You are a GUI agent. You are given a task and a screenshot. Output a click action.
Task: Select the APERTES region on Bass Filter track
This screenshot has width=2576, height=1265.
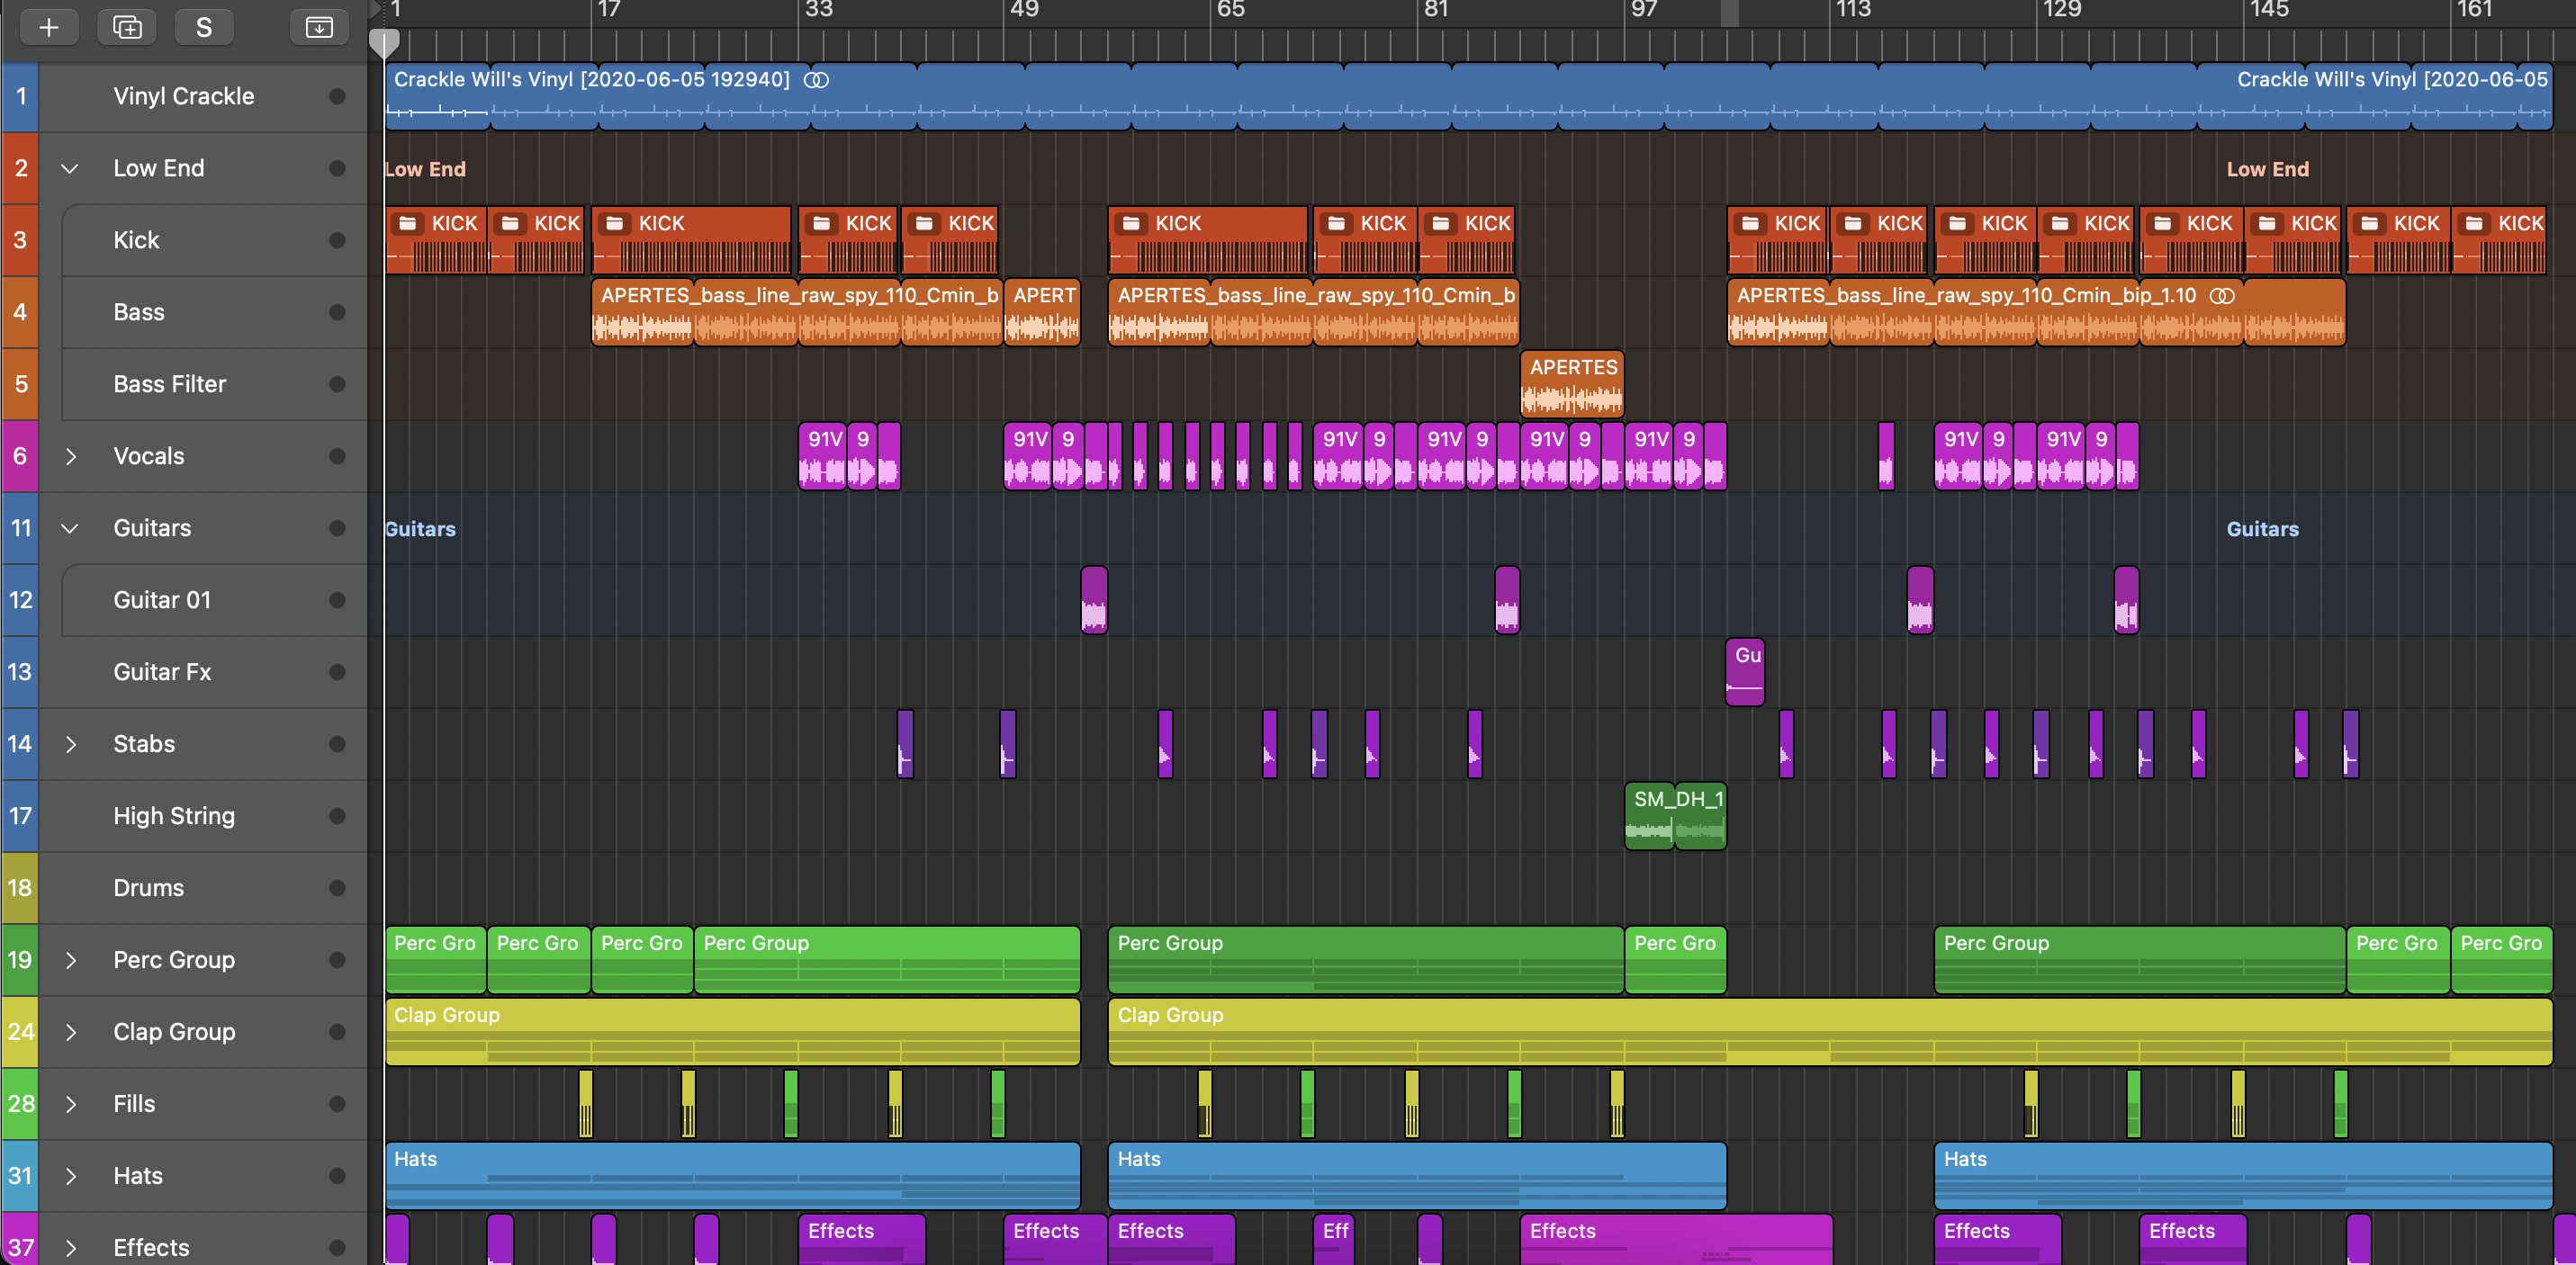pyautogui.click(x=1572, y=384)
